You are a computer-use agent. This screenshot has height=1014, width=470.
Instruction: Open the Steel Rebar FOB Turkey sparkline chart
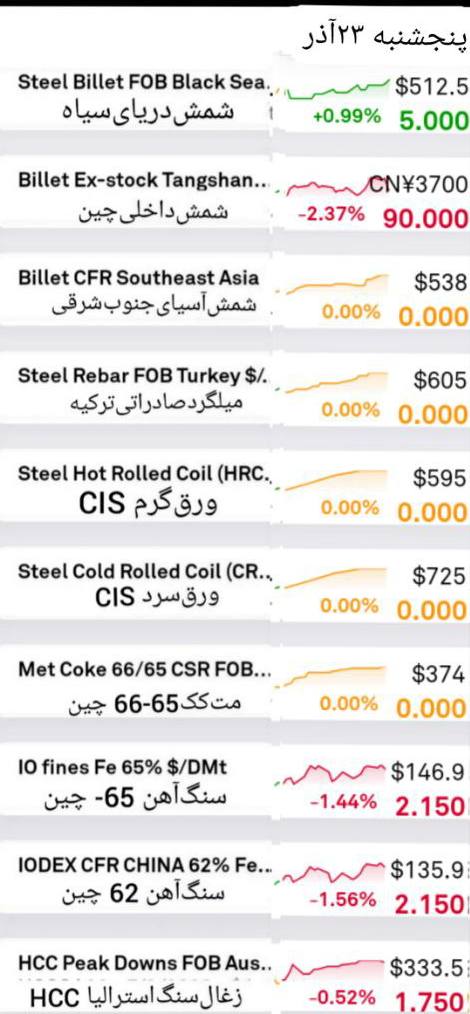(337, 382)
